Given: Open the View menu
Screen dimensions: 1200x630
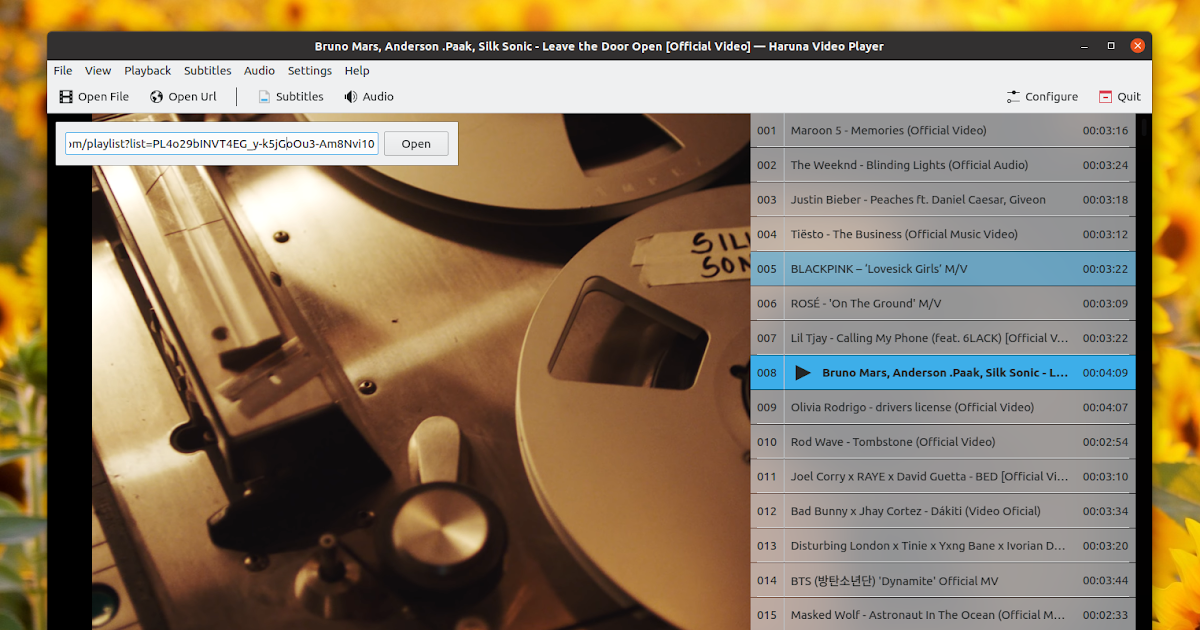Looking at the screenshot, I should coord(97,70).
